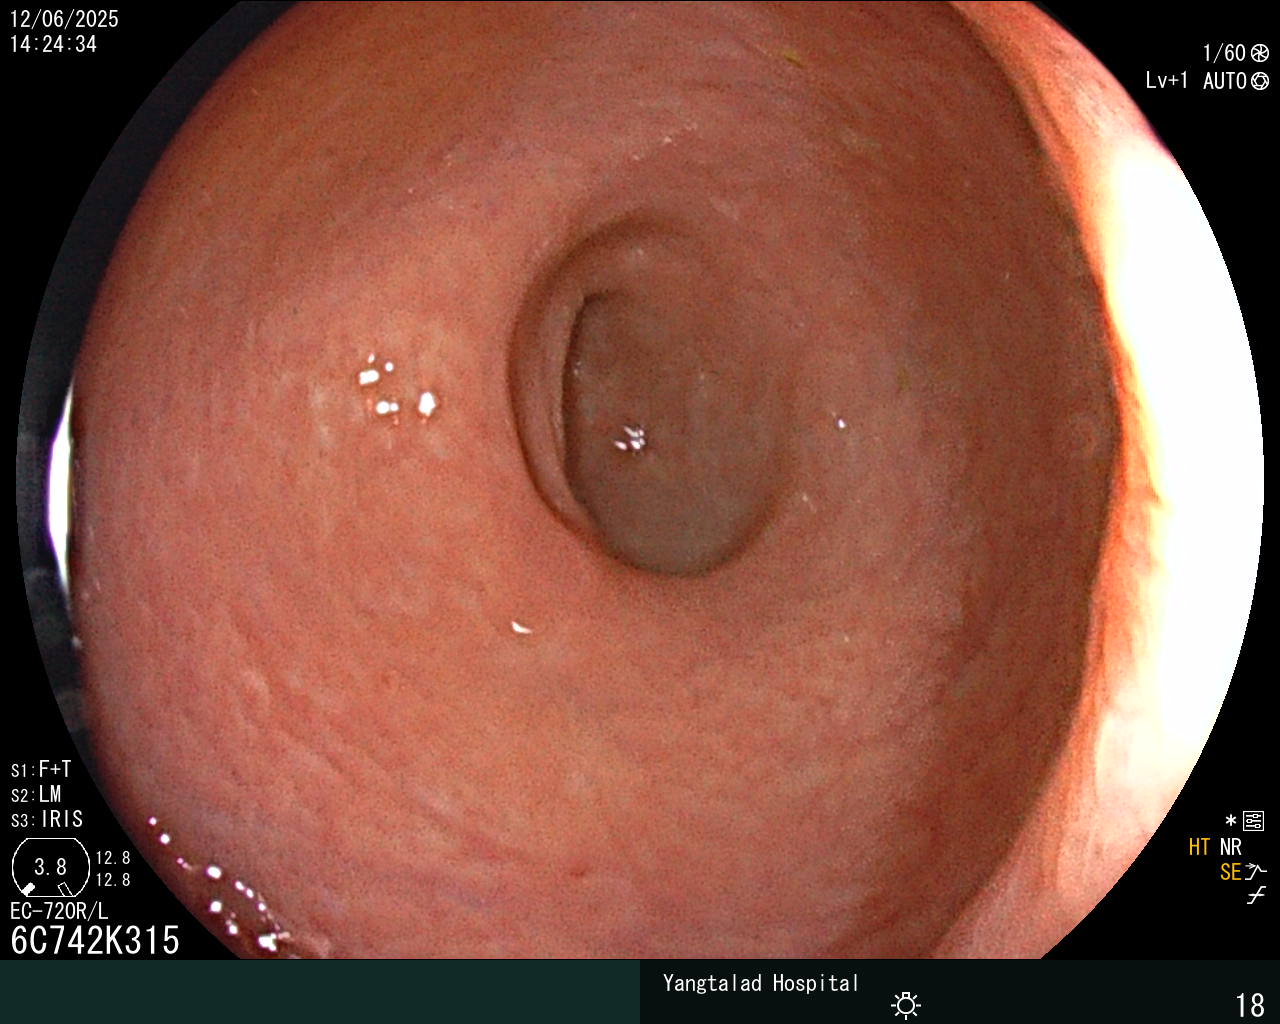1280x1024 pixels.
Task: Click the tone curve icon below SE
Action: (x=1256, y=896)
